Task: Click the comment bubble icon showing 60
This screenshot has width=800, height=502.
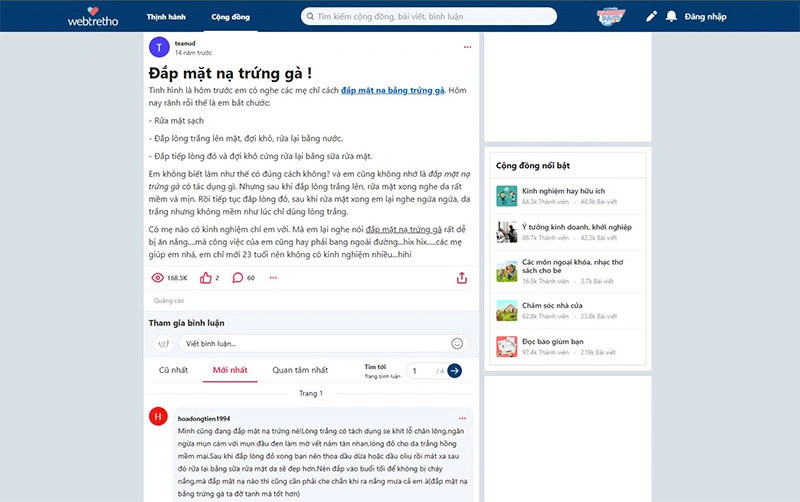Action: click(238, 278)
